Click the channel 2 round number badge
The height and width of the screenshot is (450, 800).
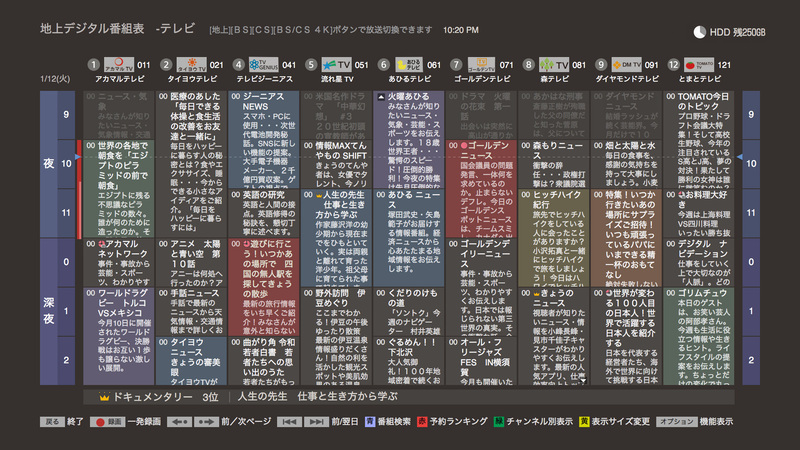166,65
